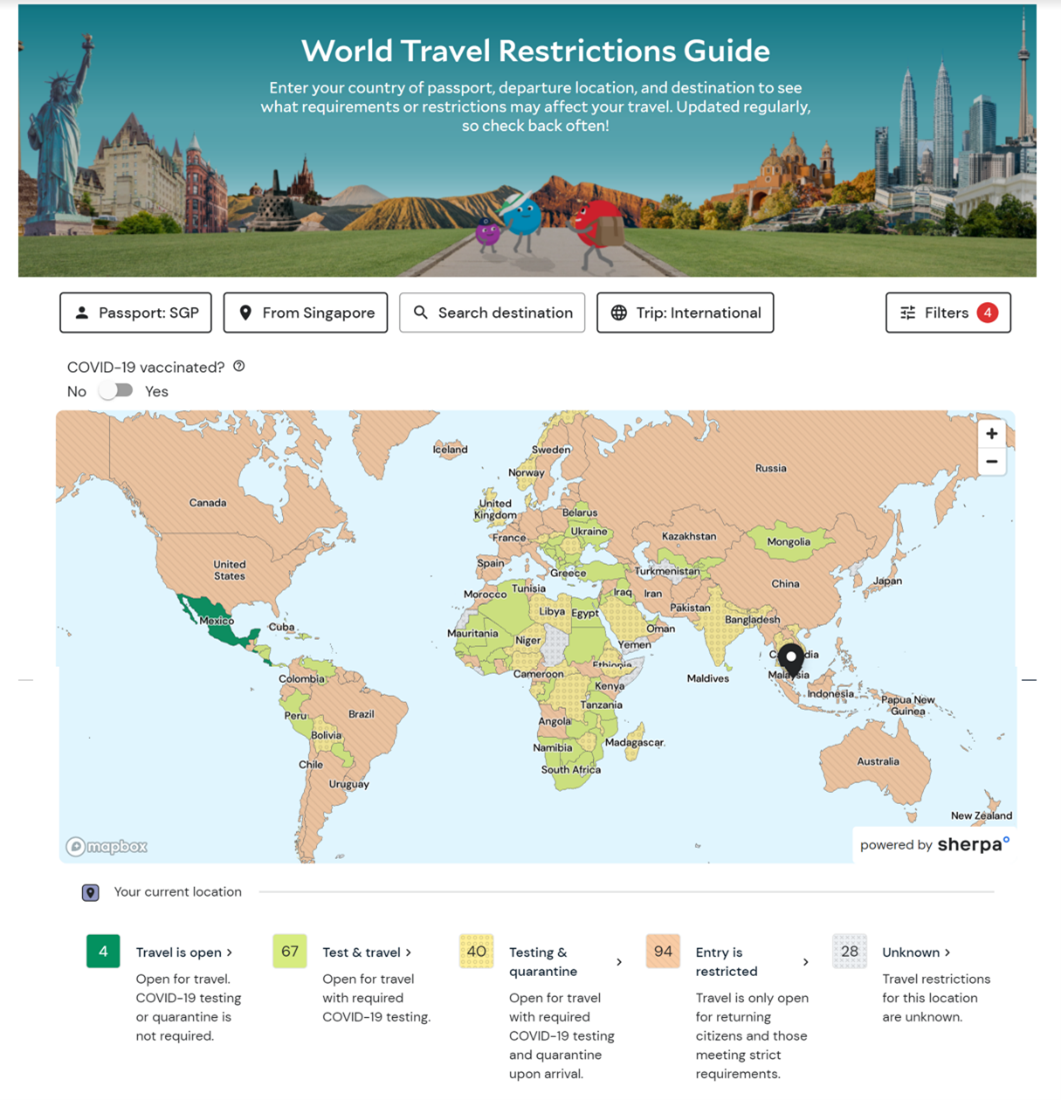Select the No vaccinated label
This screenshot has width=1061, height=1100.
[77, 392]
